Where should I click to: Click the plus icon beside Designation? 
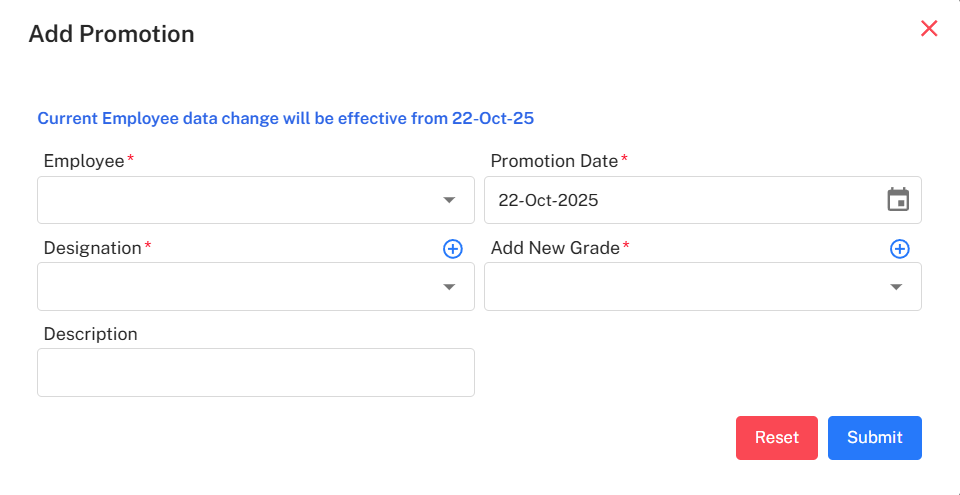452,249
